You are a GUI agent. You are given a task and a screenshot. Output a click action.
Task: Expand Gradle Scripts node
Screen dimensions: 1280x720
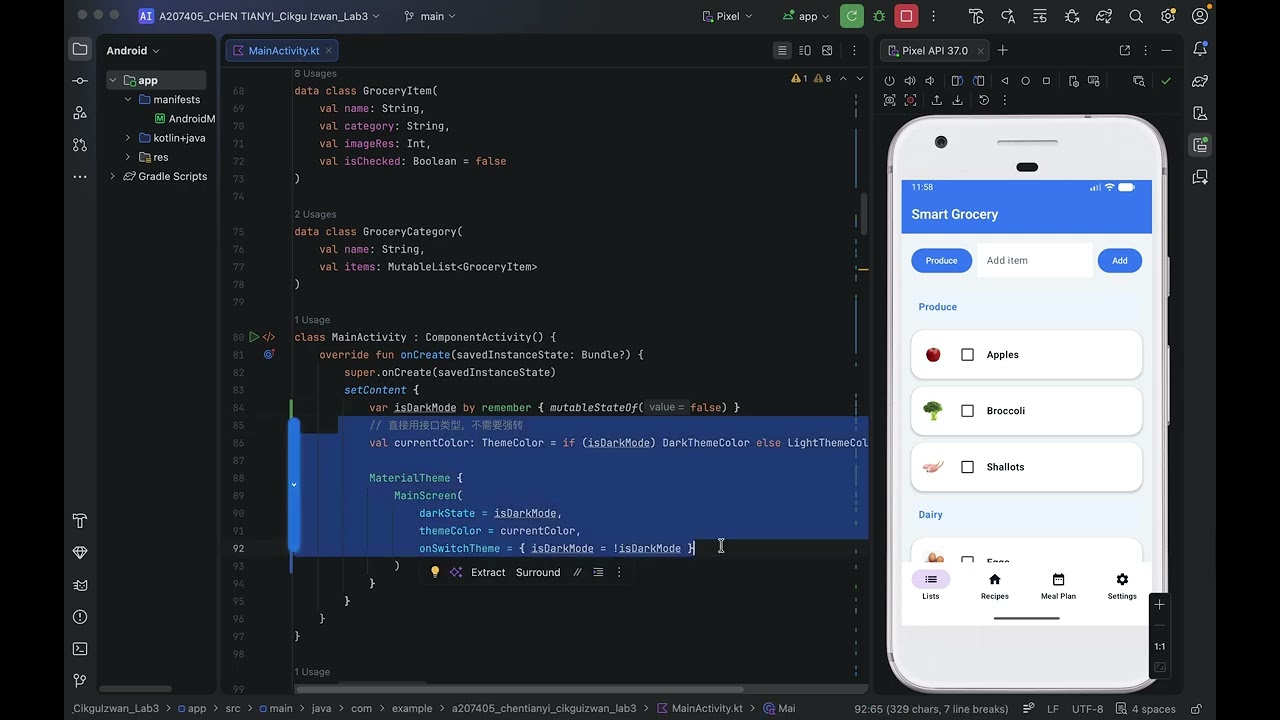[x=113, y=176]
